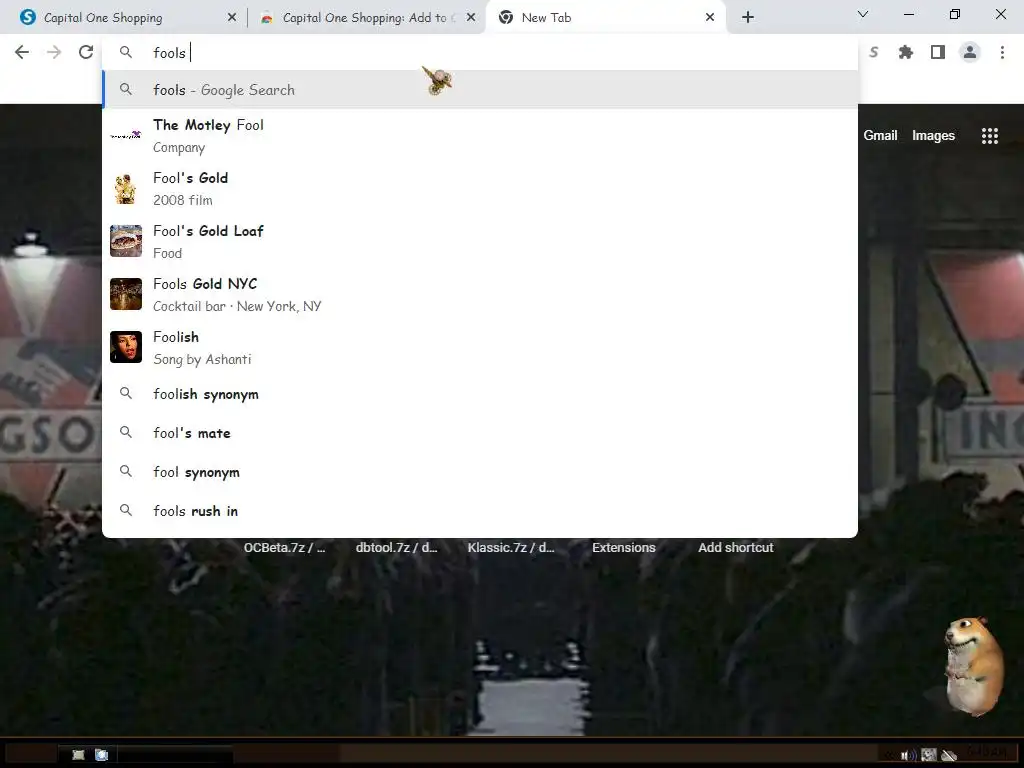Viewport: 1024px width, 768px height.
Task: Select 'fools rush in' suggestion
Action: [x=480, y=511]
